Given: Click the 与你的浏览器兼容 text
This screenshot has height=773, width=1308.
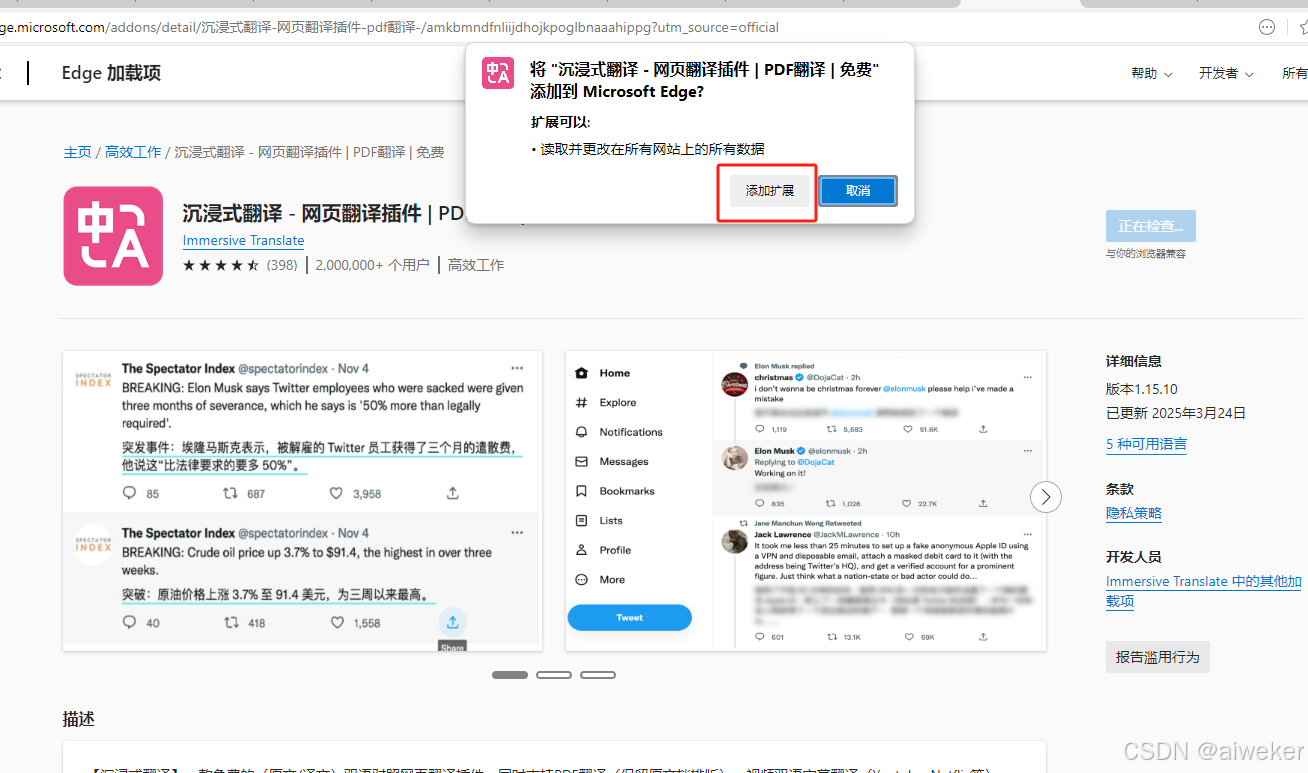Looking at the screenshot, I should tap(1146, 254).
